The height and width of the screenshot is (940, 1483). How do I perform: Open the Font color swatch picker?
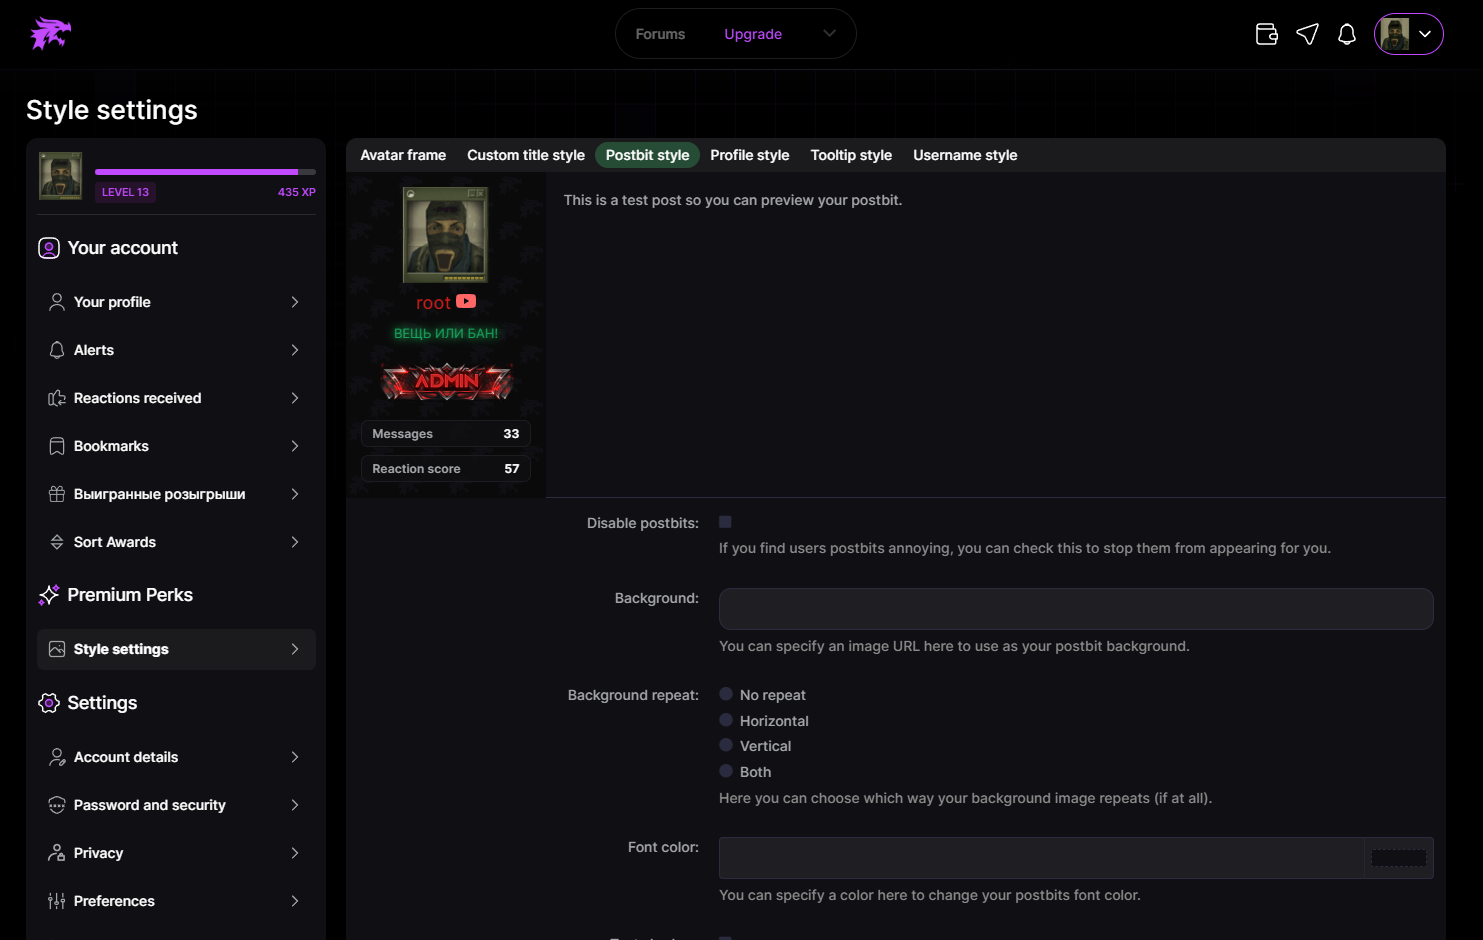pos(1397,858)
